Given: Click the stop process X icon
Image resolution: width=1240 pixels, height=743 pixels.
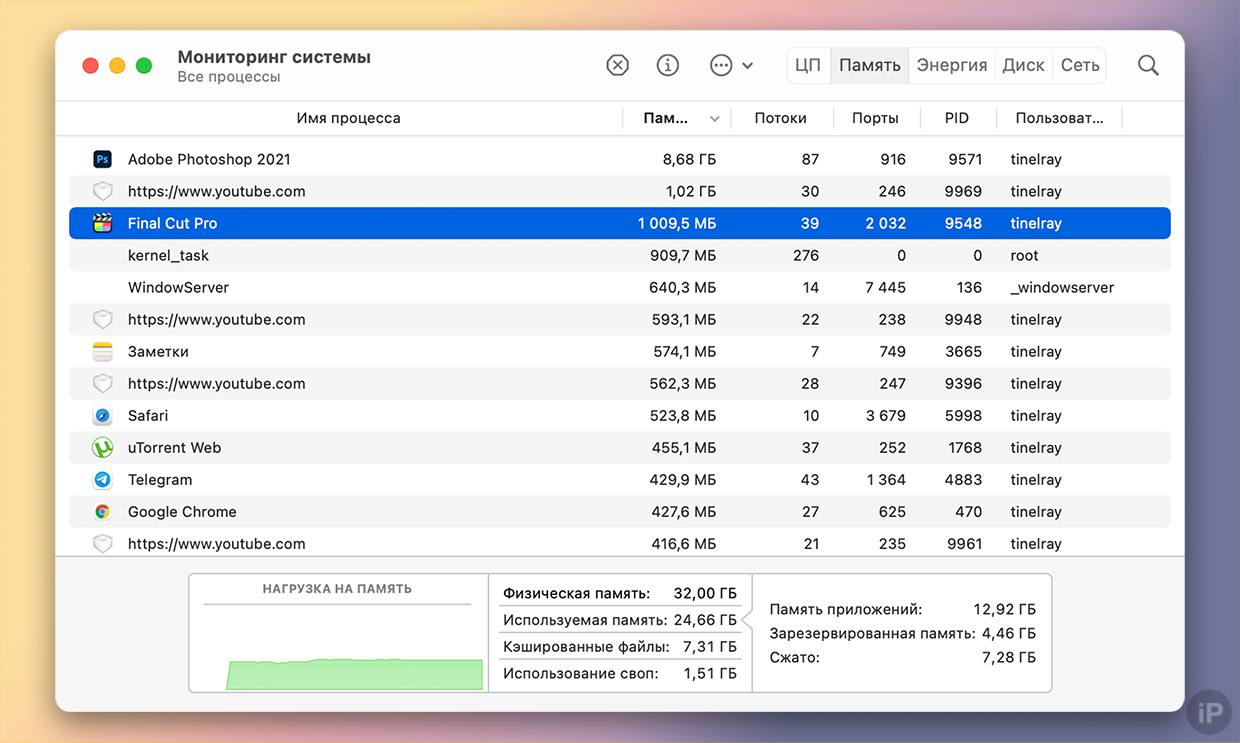Looking at the screenshot, I should pyautogui.click(x=618, y=65).
